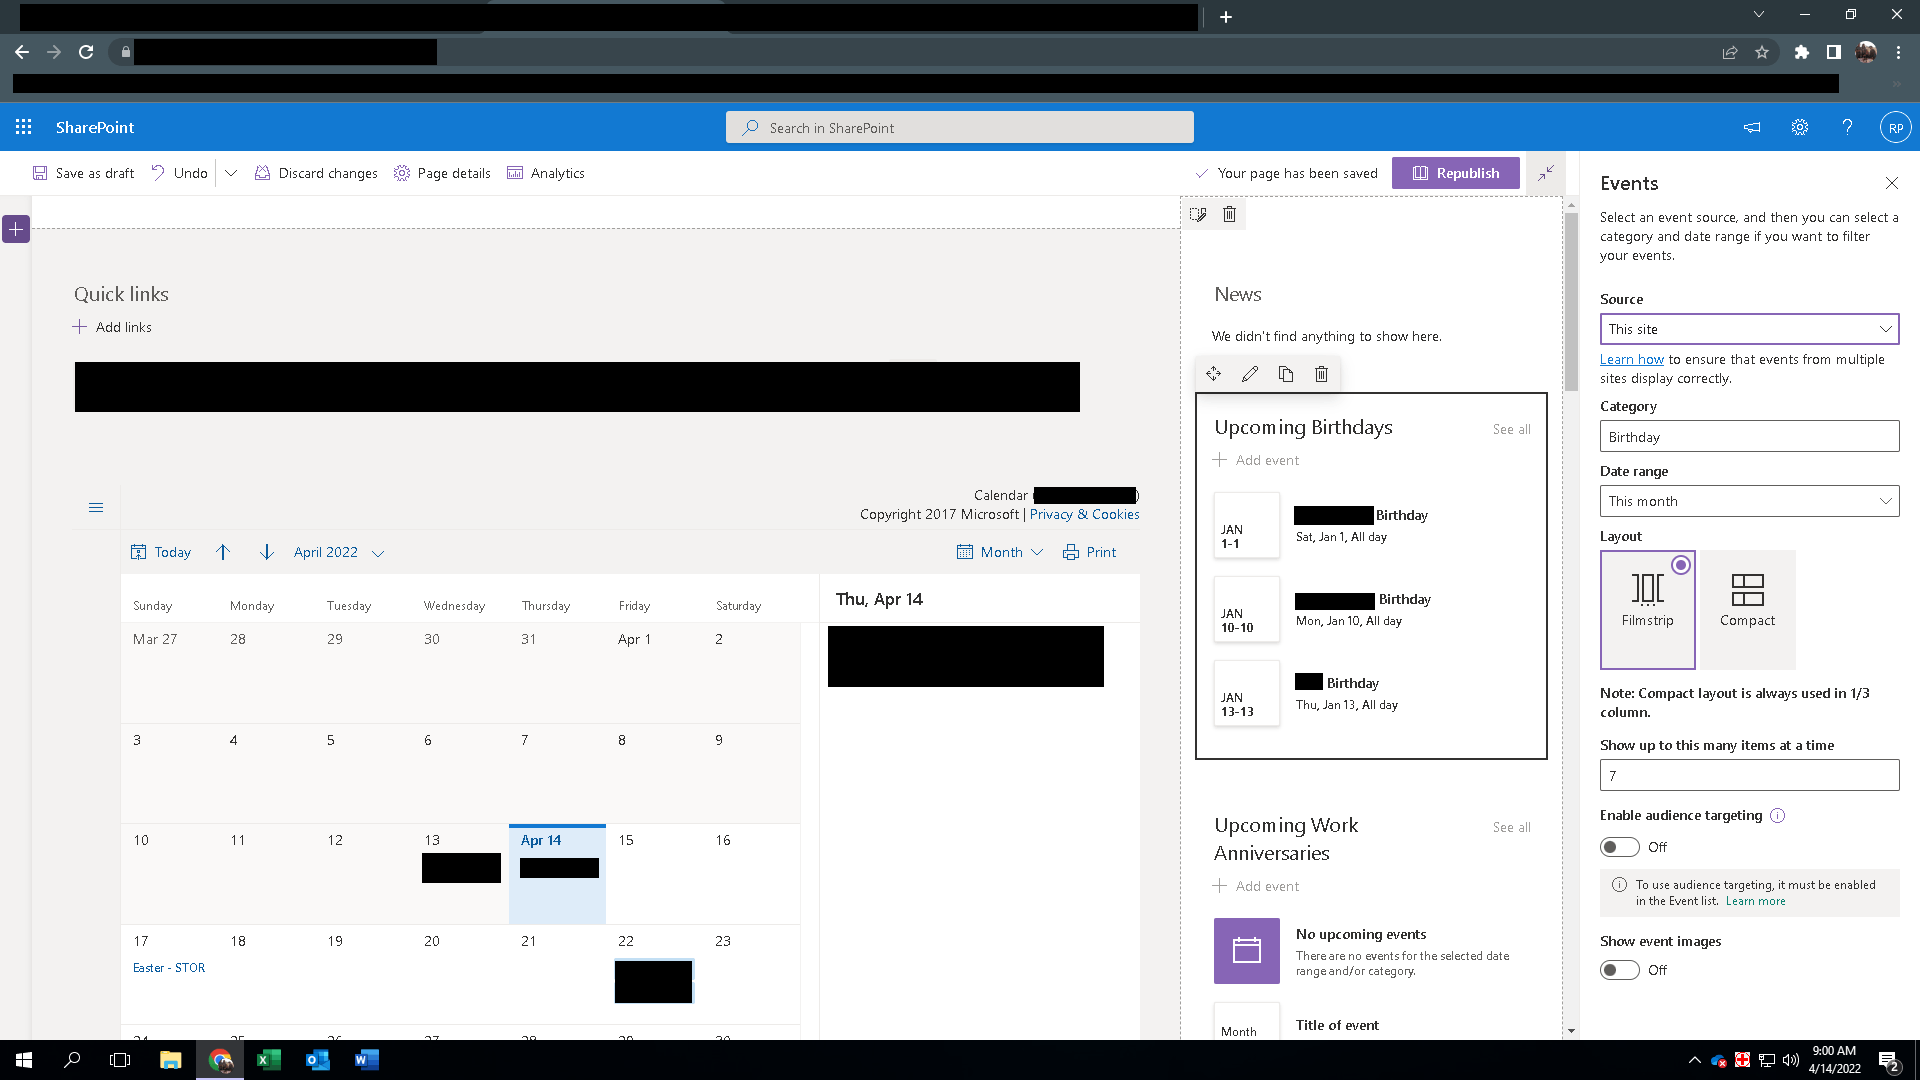This screenshot has height=1080, width=1920.
Task: Open Page details
Action: click(x=442, y=173)
